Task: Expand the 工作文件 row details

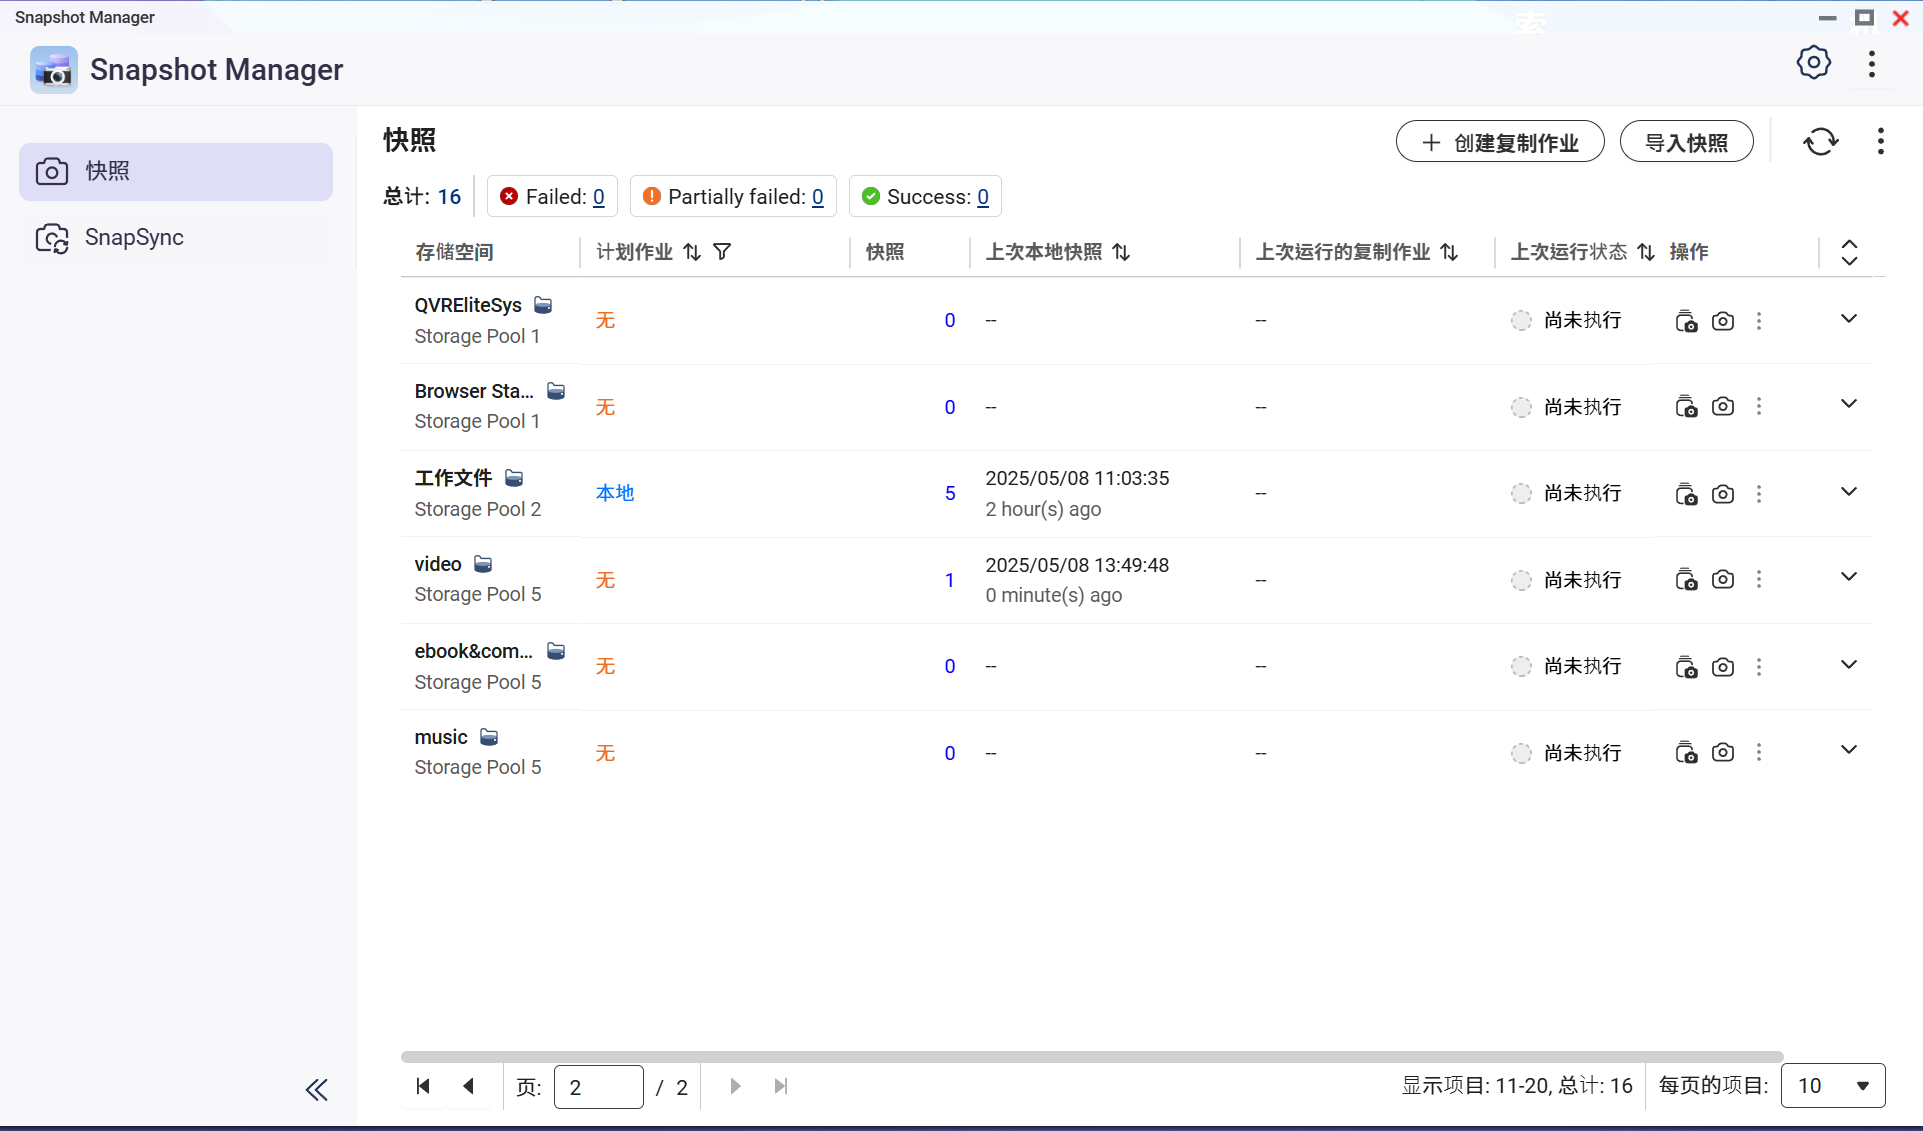Action: click(x=1849, y=492)
